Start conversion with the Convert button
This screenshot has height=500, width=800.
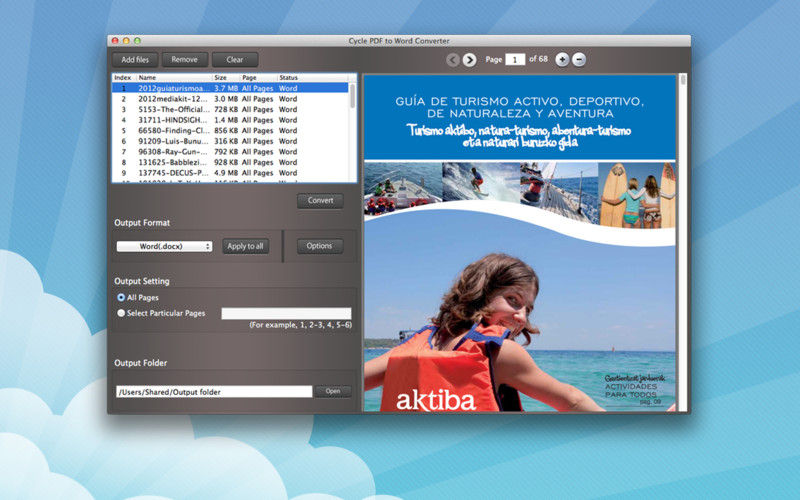pos(320,201)
